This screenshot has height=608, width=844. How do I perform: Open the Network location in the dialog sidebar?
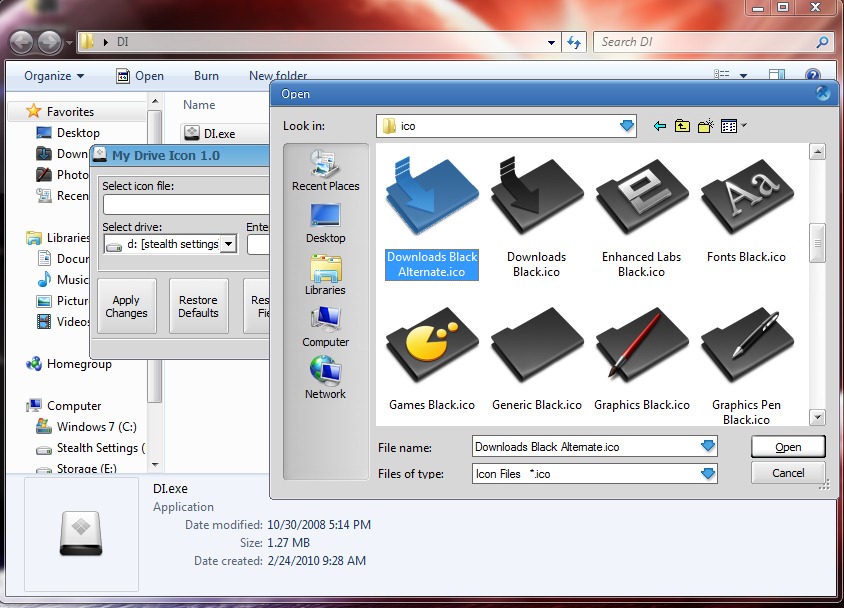tap(325, 378)
